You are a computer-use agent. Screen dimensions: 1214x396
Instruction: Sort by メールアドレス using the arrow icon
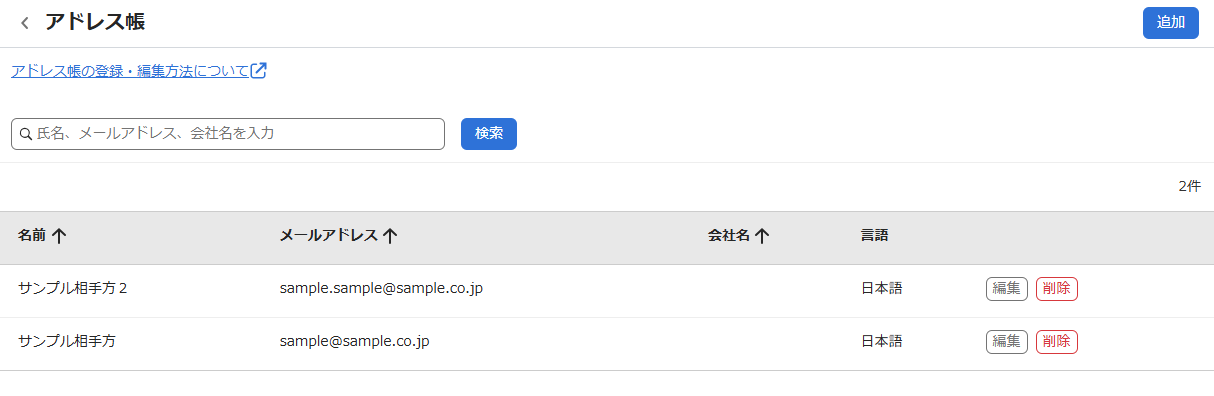click(x=390, y=236)
